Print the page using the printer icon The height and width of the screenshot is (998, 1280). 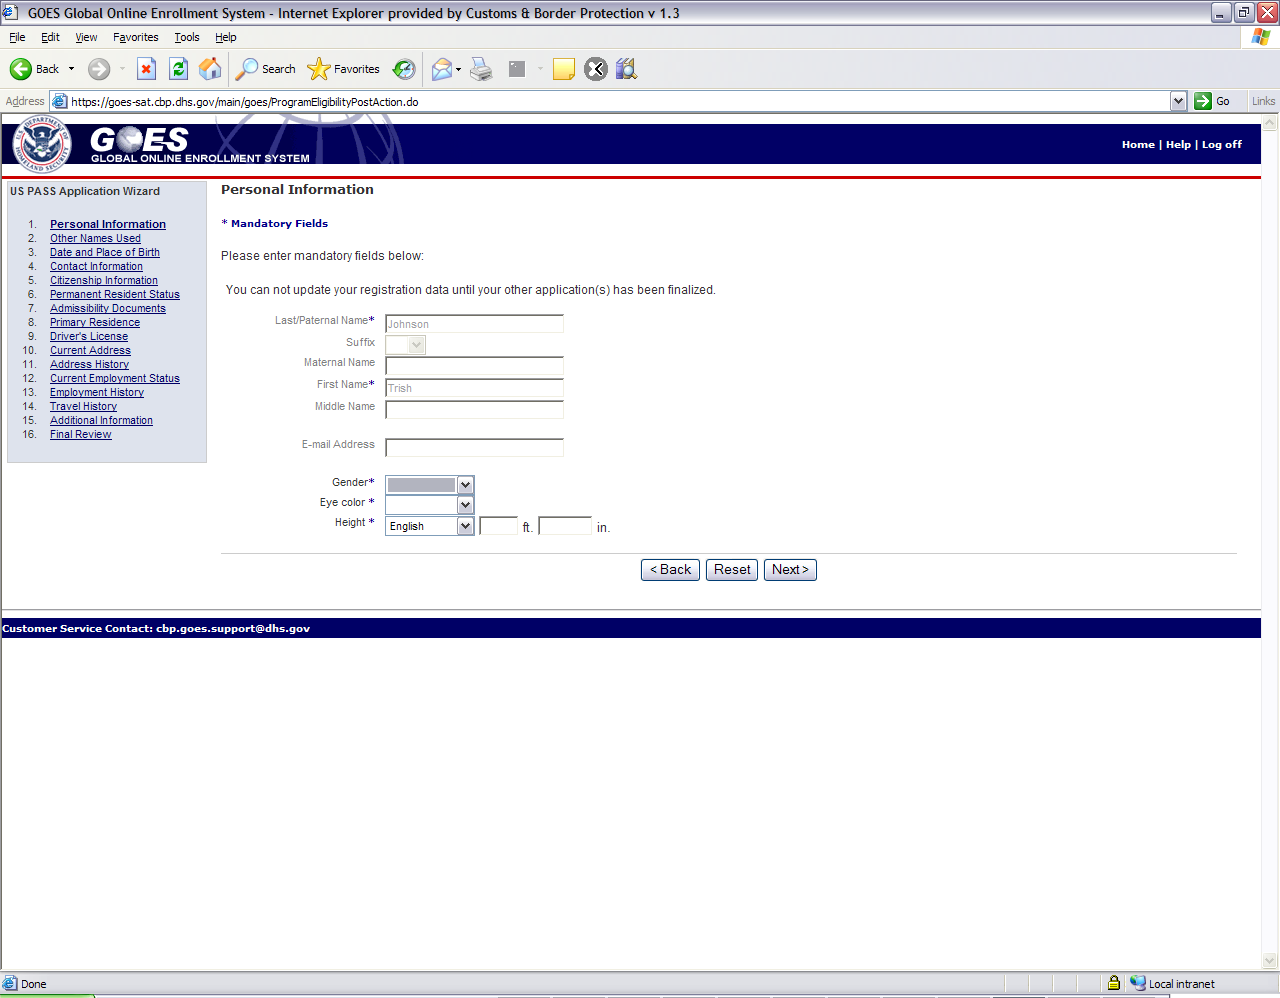[481, 69]
